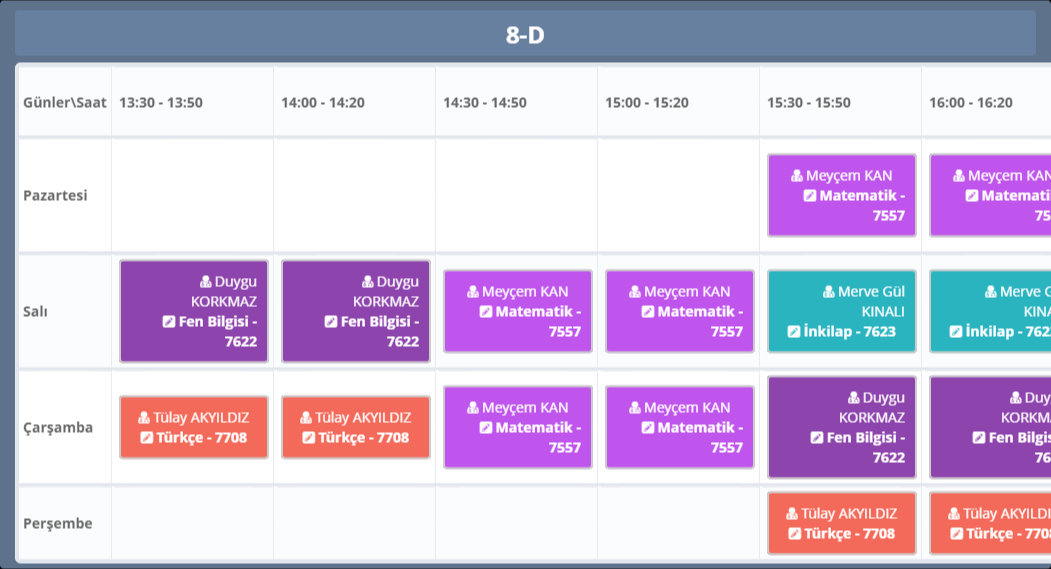Click edit icon beside İnkilap - 7623 at Salı 15:30
The height and width of the screenshot is (569, 1051).
794,331
